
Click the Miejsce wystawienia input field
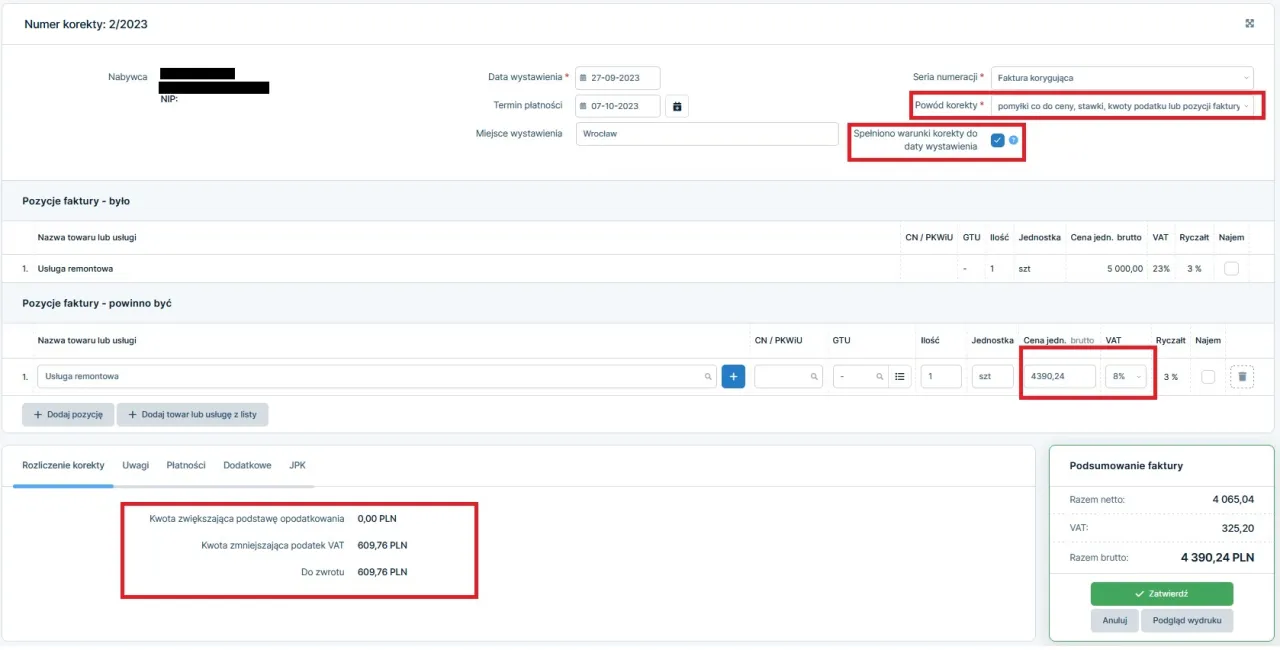(x=706, y=134)
